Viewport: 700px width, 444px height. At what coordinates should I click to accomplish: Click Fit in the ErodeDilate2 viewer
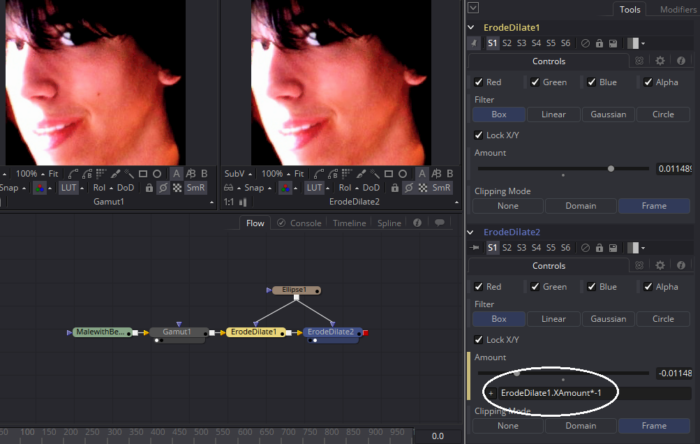click(299, 174)
